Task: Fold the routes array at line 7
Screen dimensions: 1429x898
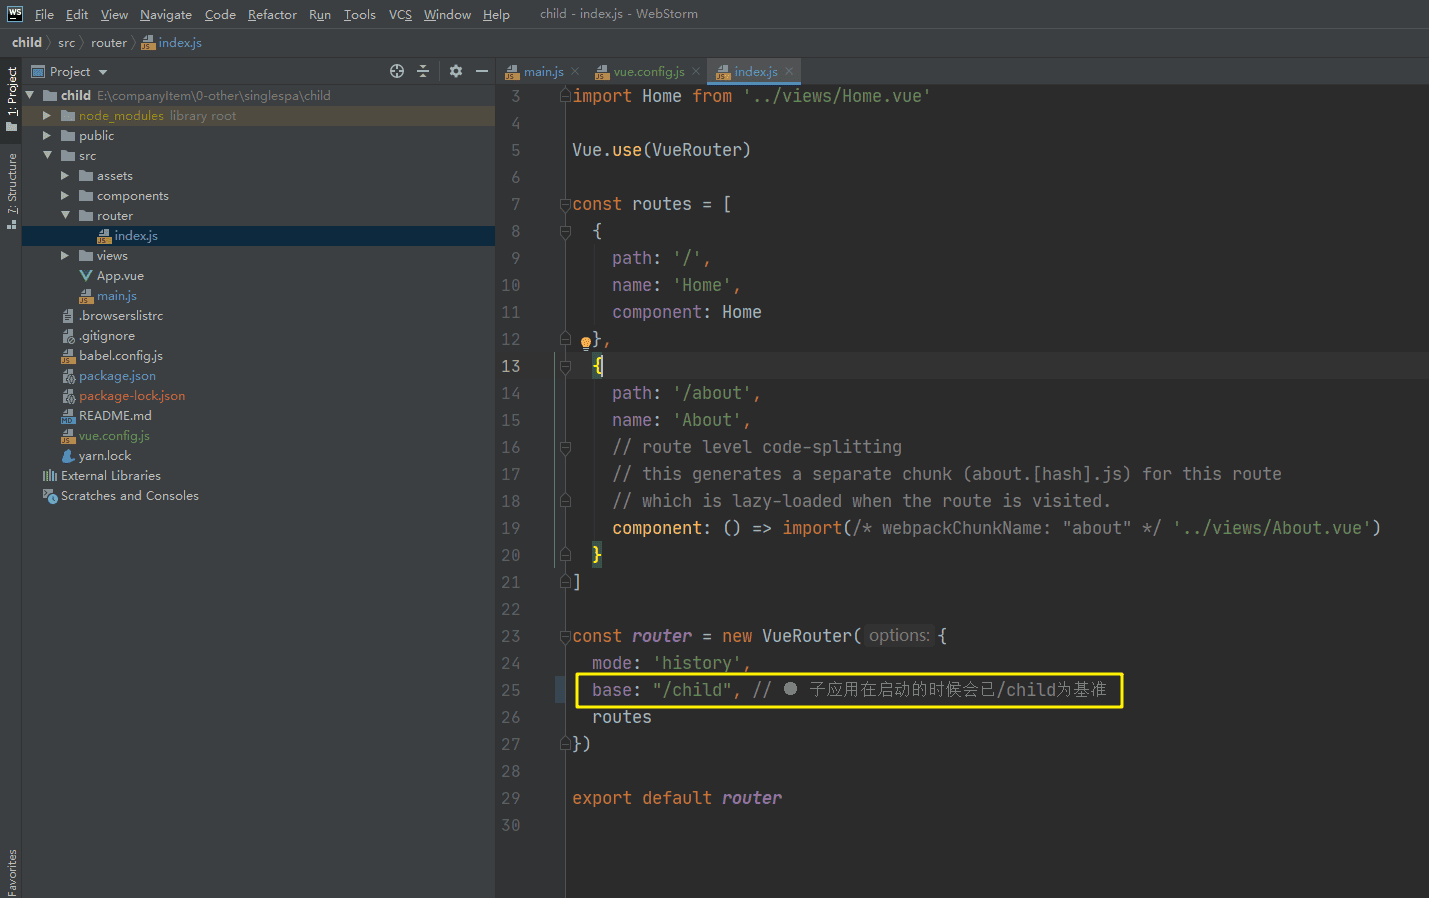Action: [x=565, y=204]
